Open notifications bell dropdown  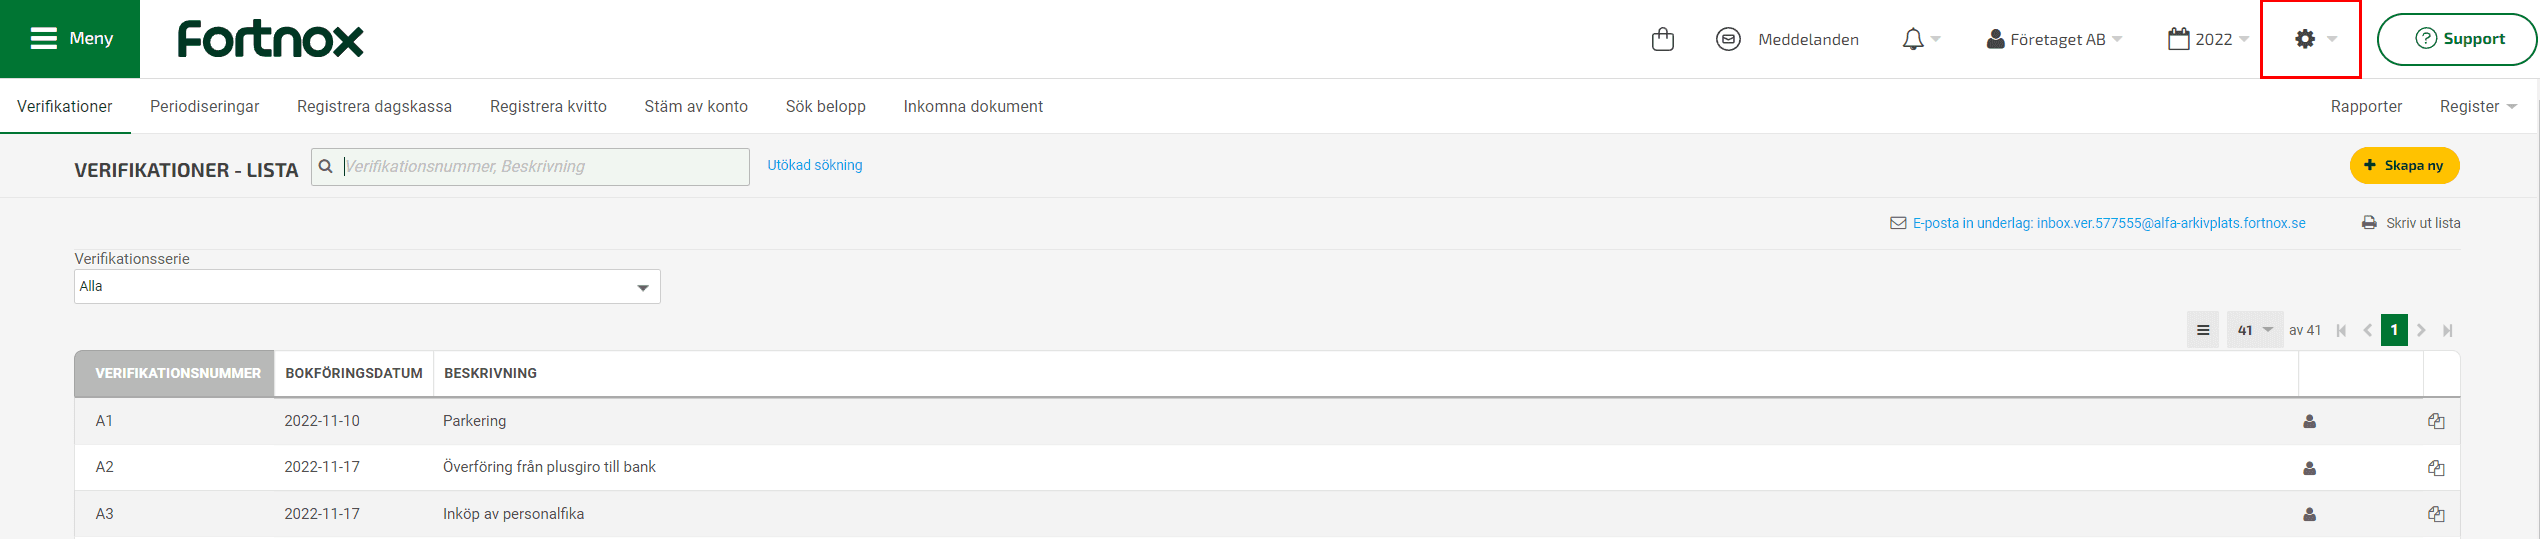point(1920,39)
